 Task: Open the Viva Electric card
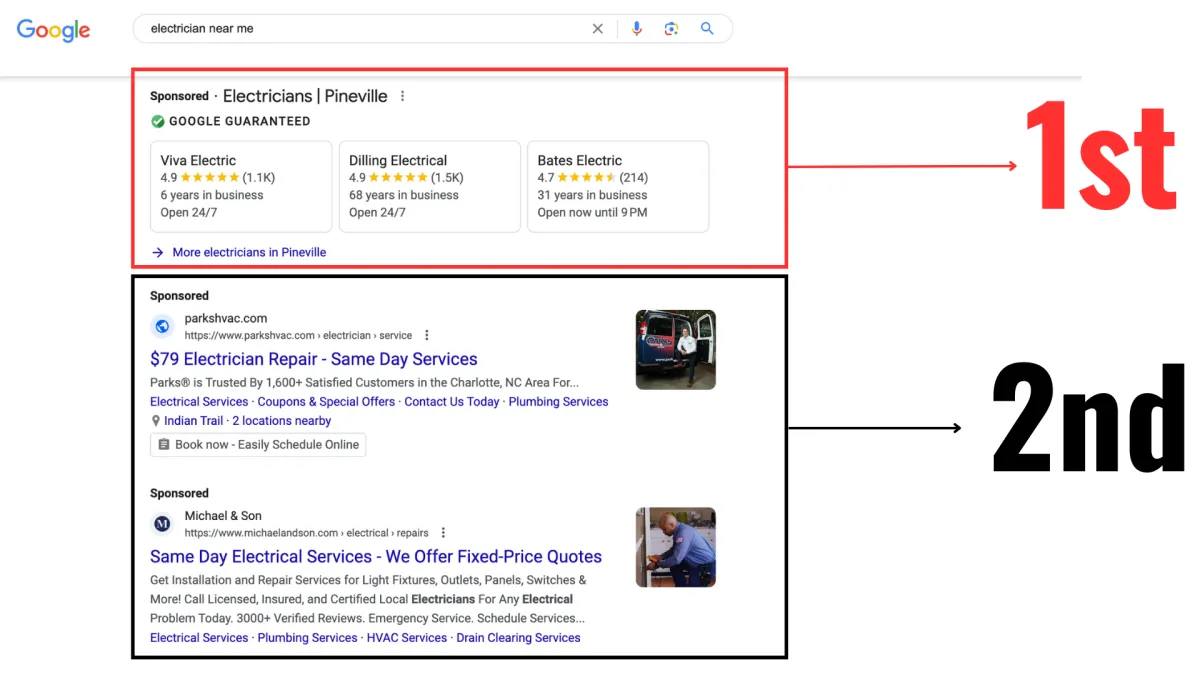241,187
